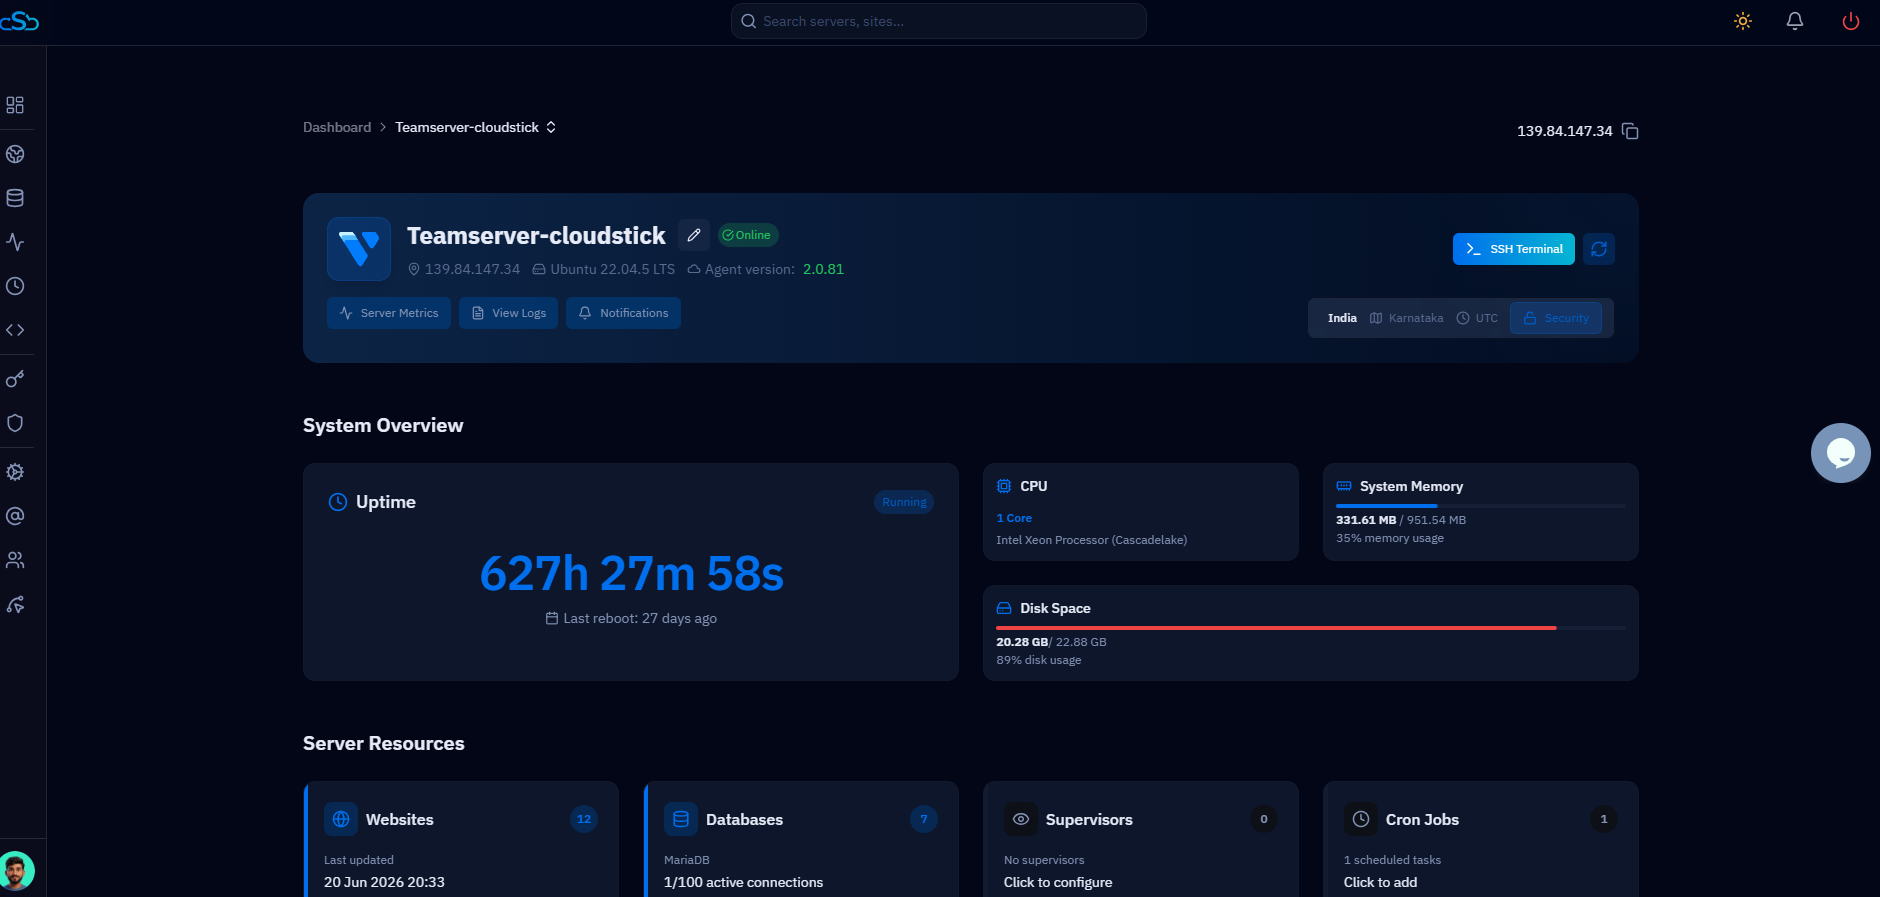The width and height of the screenshot is (1880, 897).
Task: Click the CPU 1 Core text
Action: (x=1014, y=518)
